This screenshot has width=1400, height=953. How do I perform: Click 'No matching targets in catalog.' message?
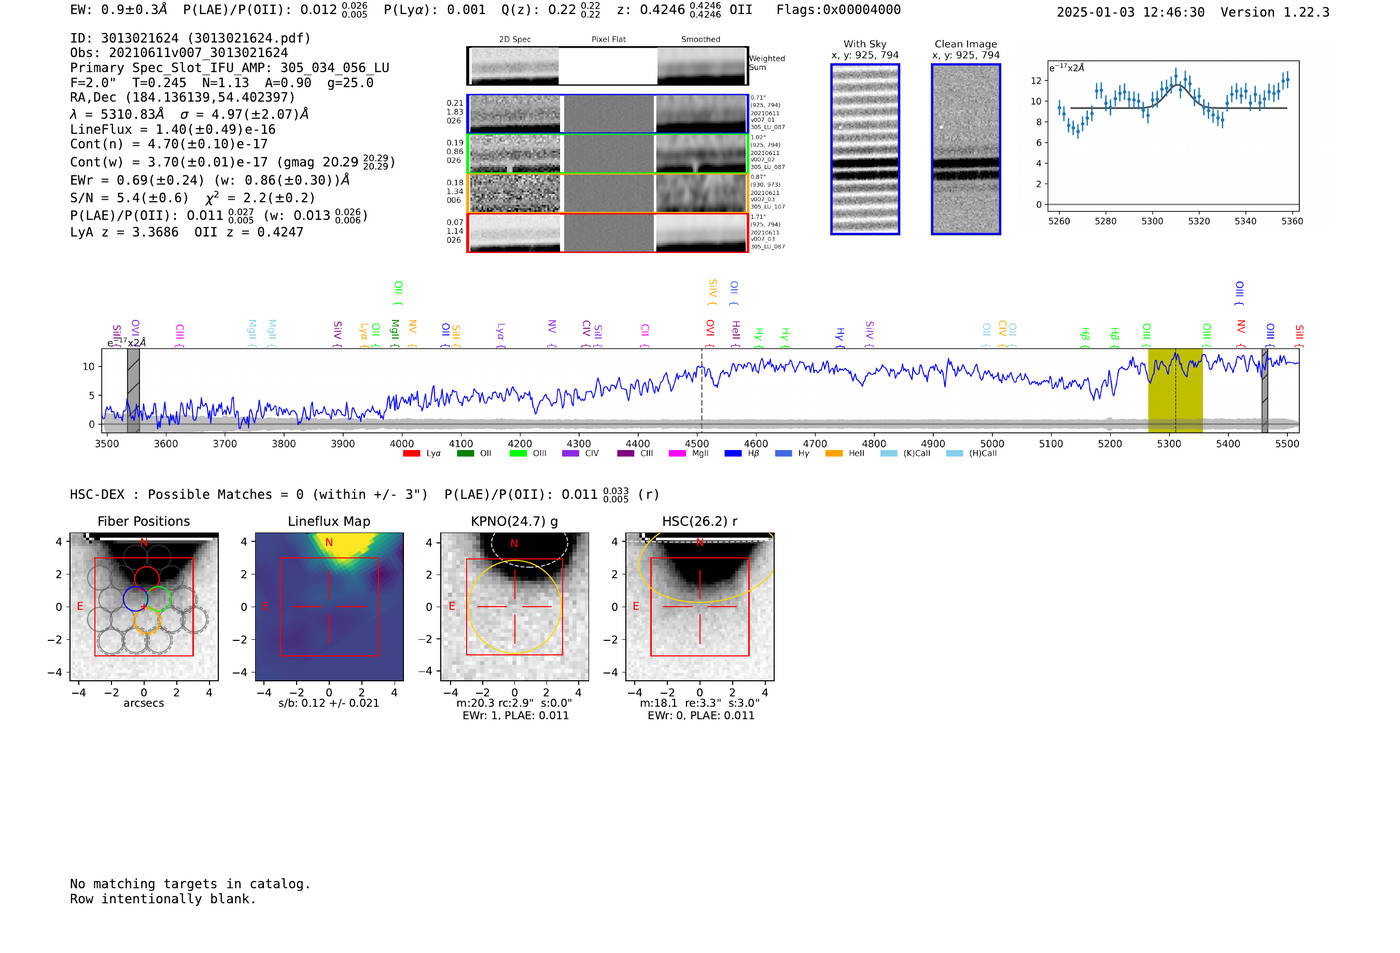[190, 884]
